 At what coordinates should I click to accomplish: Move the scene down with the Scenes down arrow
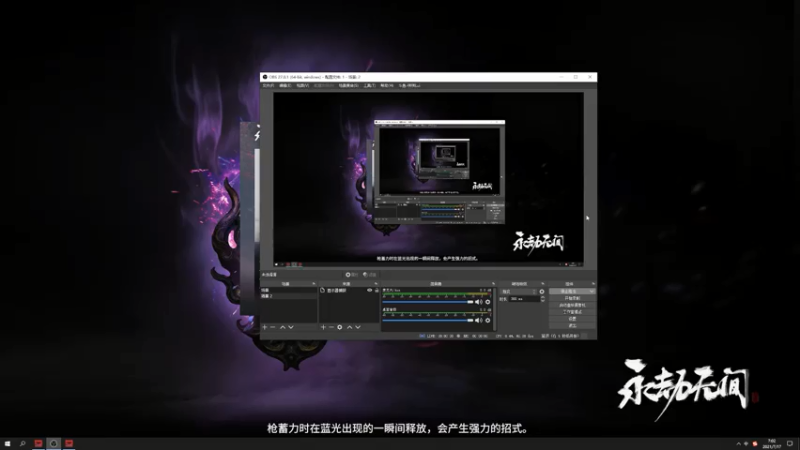tap(291, 327)
